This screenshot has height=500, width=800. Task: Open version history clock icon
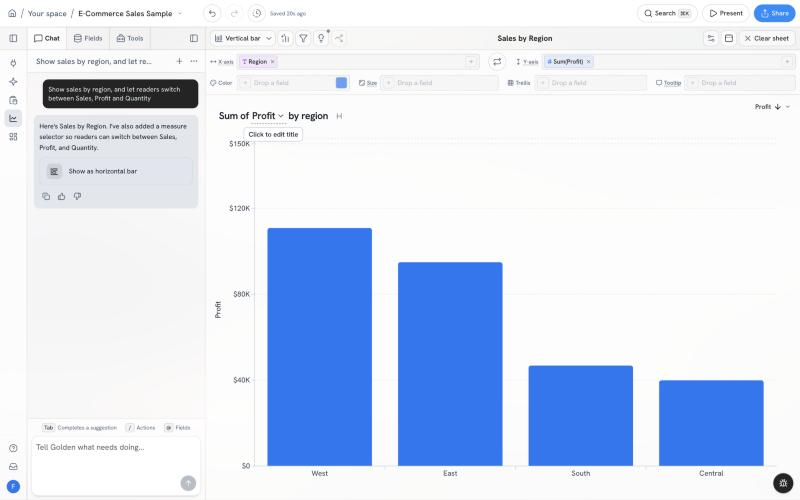tap(257, 13)
